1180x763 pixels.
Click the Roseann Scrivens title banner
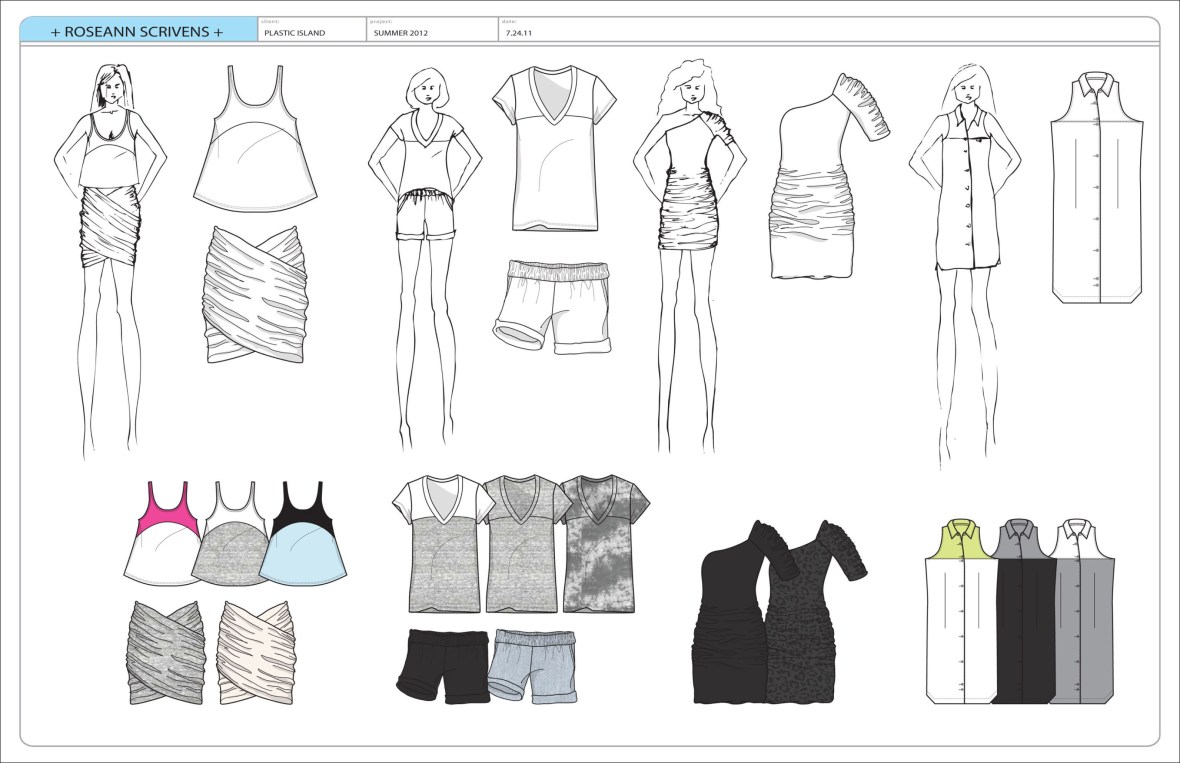click(x=137, y=31)
